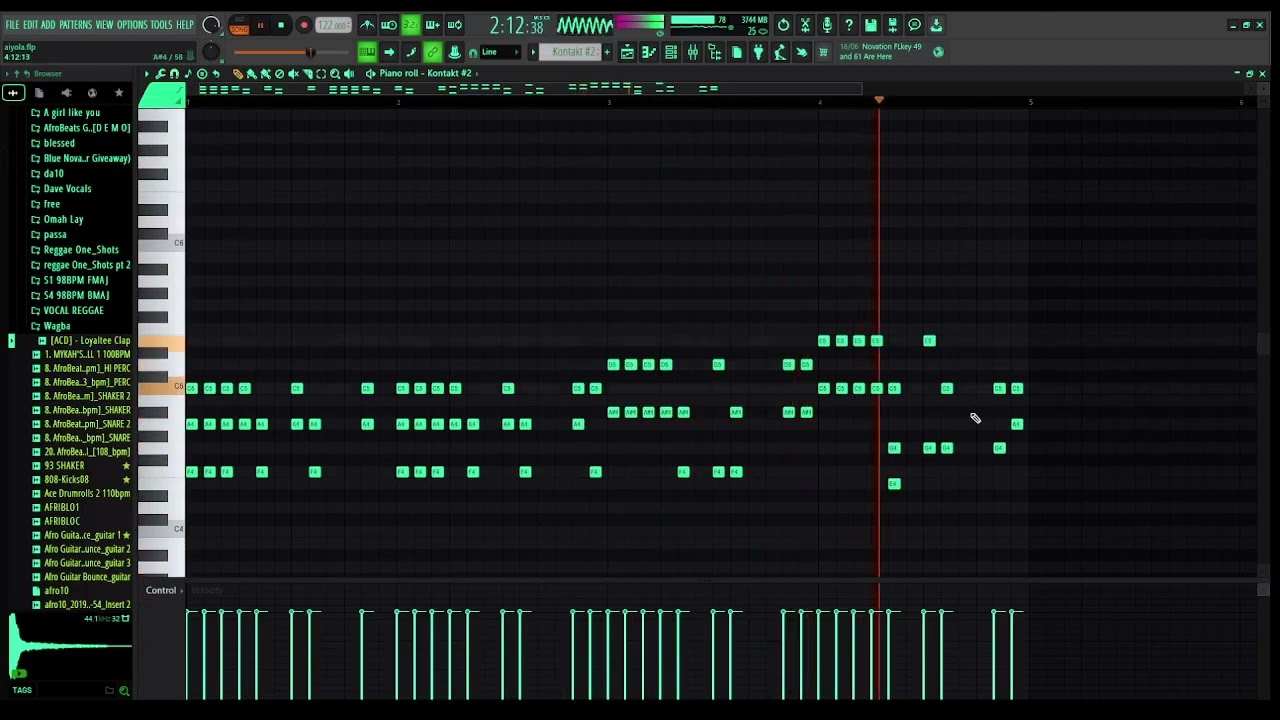Open the ADD menu
Screen dimensions: 1280x720
click(x=48, y=25)
